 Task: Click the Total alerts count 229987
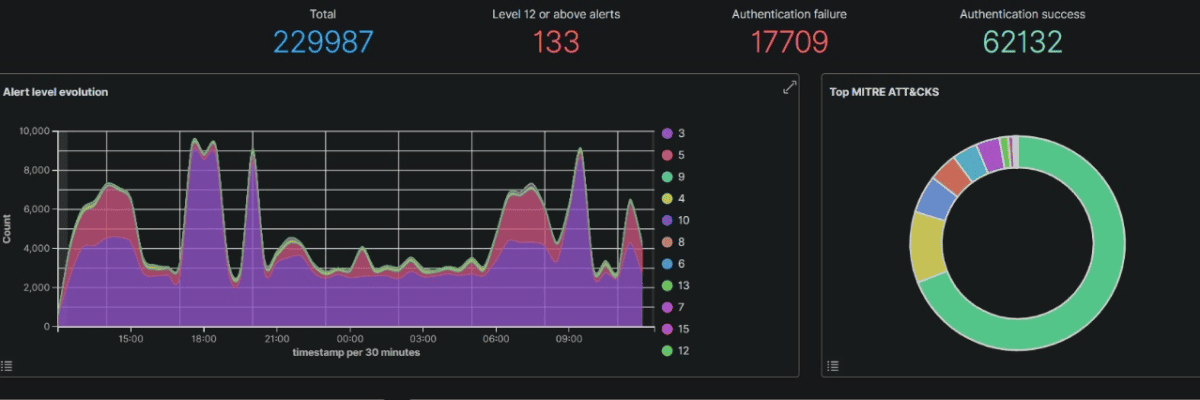click(323, 42)
